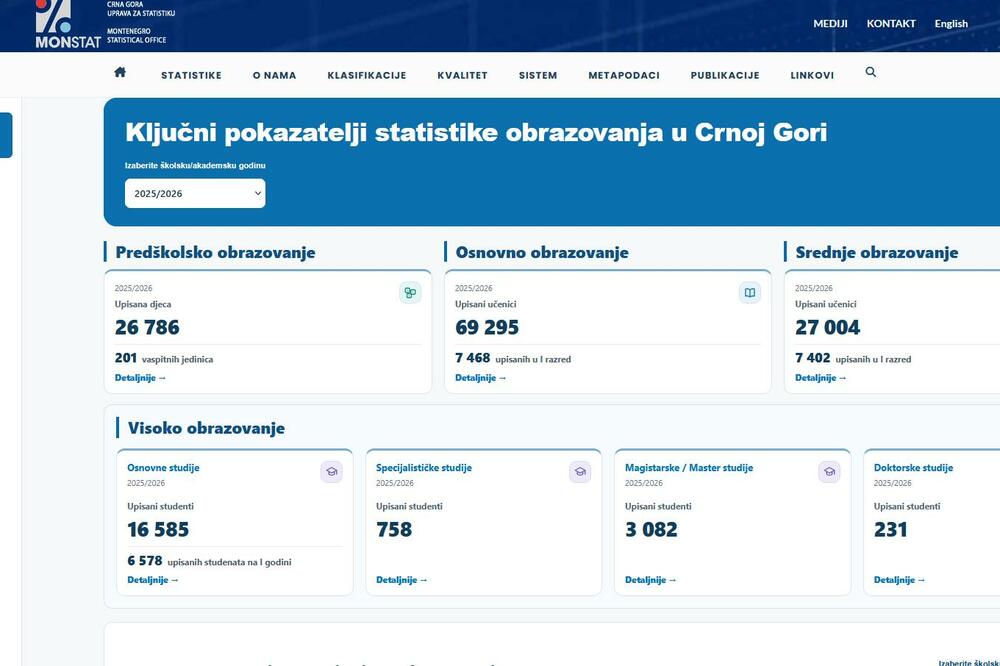This screenshot has height=666, width=1000.
Task: Click graduation cap icon in Magistarske studije card
Action: click(x=829, y=472)
